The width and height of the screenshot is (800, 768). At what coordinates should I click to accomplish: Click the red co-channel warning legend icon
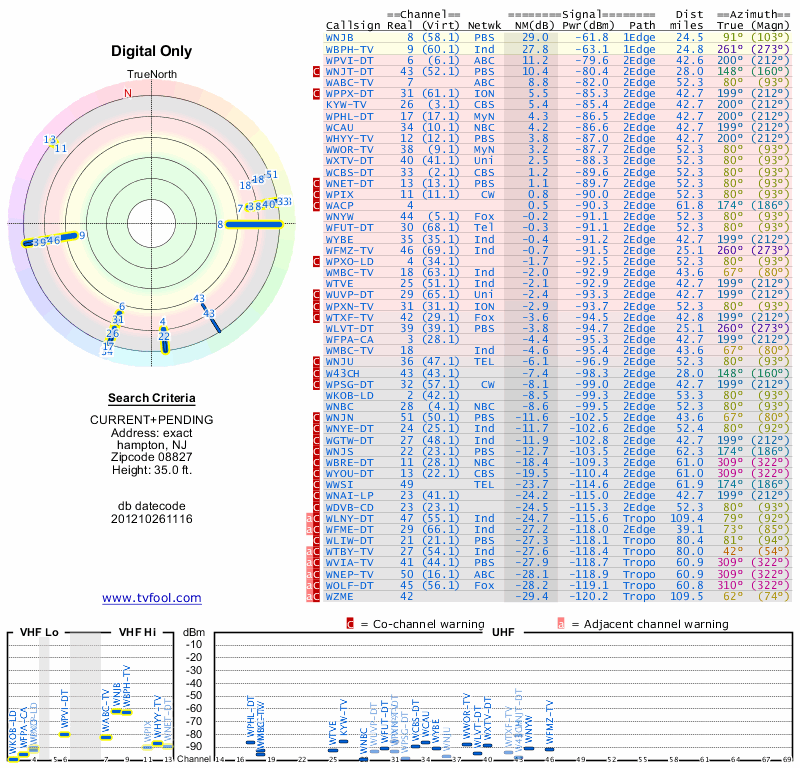tap(351, 624)
